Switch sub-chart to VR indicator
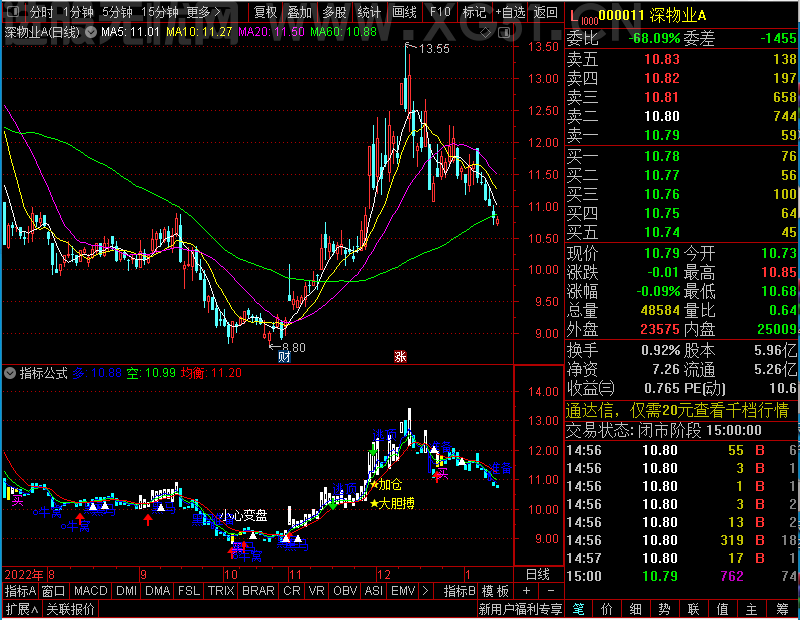 (x=317, y=590)
